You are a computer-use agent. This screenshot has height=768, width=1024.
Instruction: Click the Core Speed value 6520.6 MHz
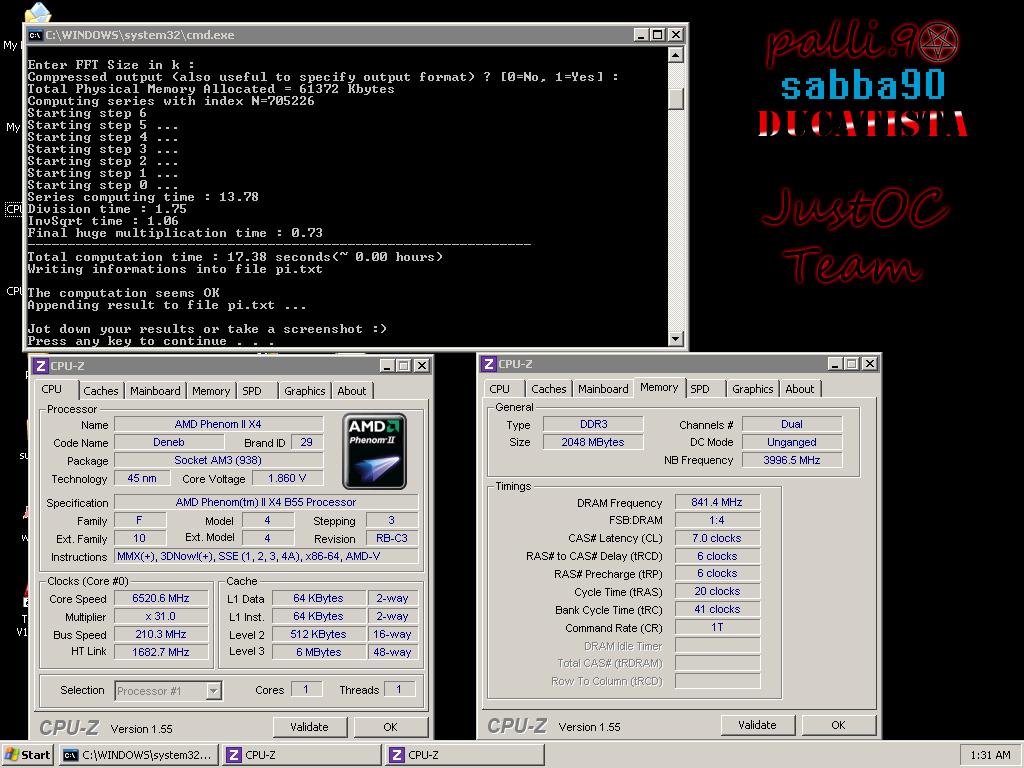coord(161,598)
